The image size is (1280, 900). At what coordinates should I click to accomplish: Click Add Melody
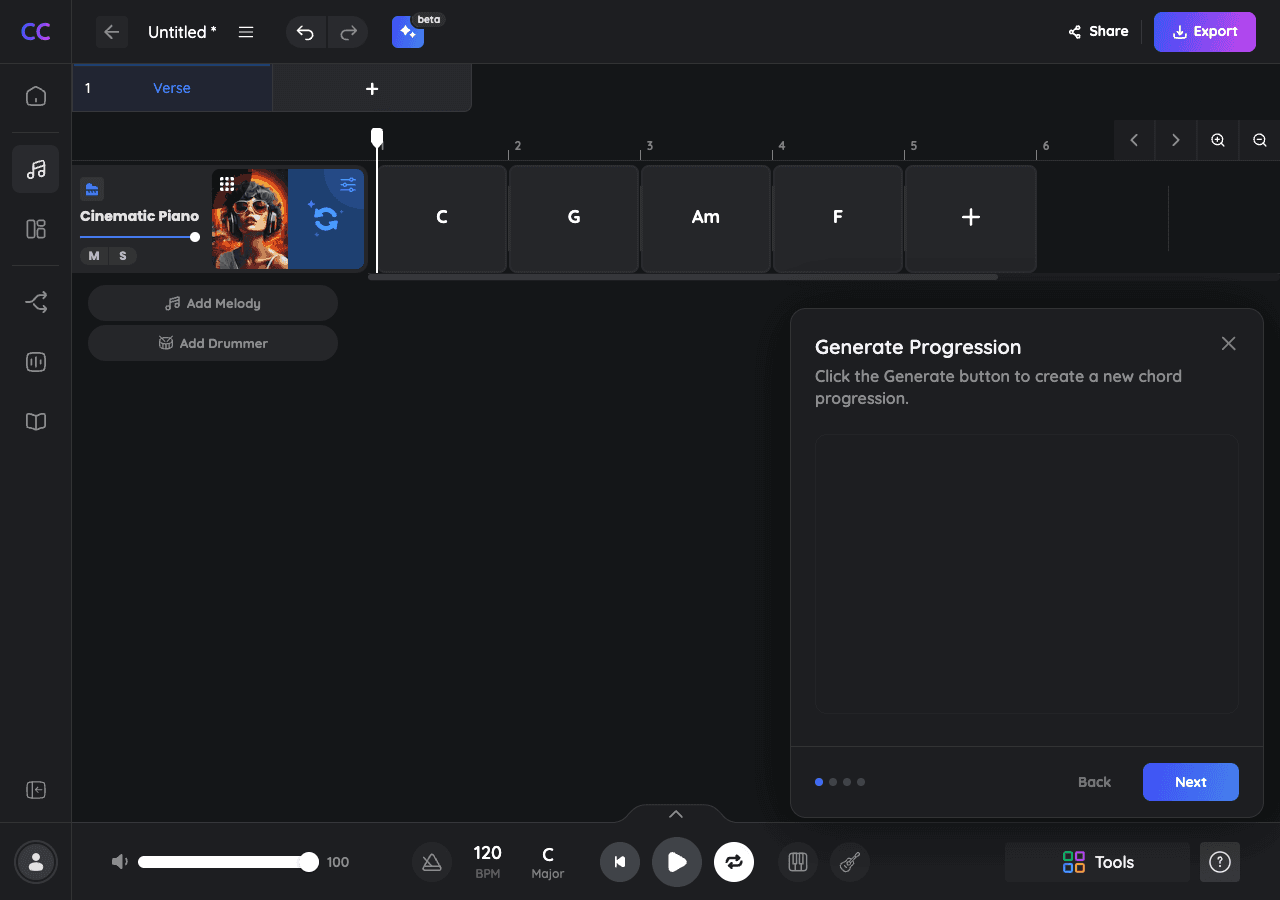click(x=213, y=303)
